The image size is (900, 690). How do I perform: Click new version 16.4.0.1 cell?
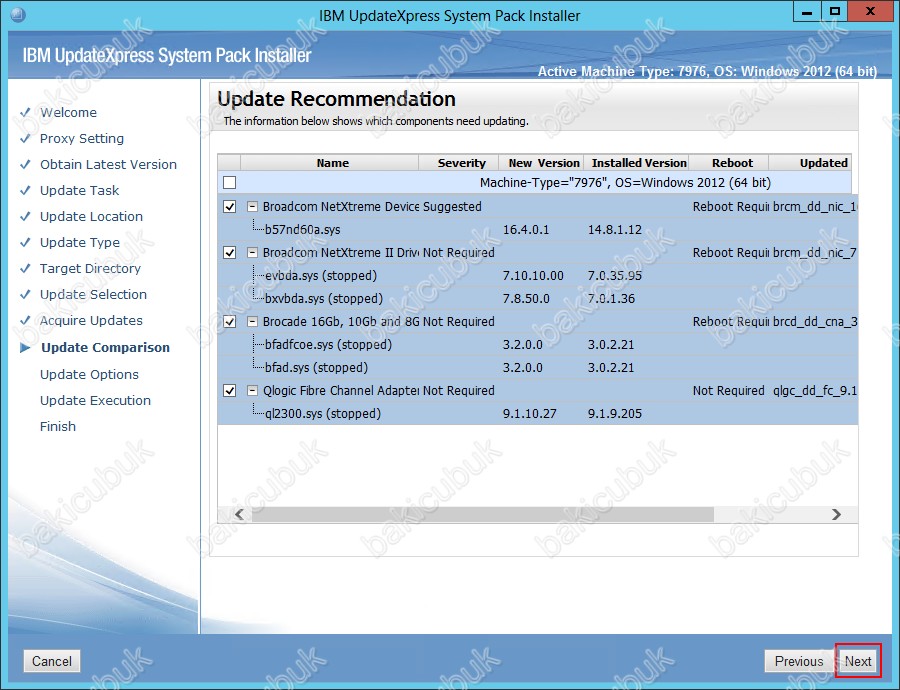pos(526,230)
